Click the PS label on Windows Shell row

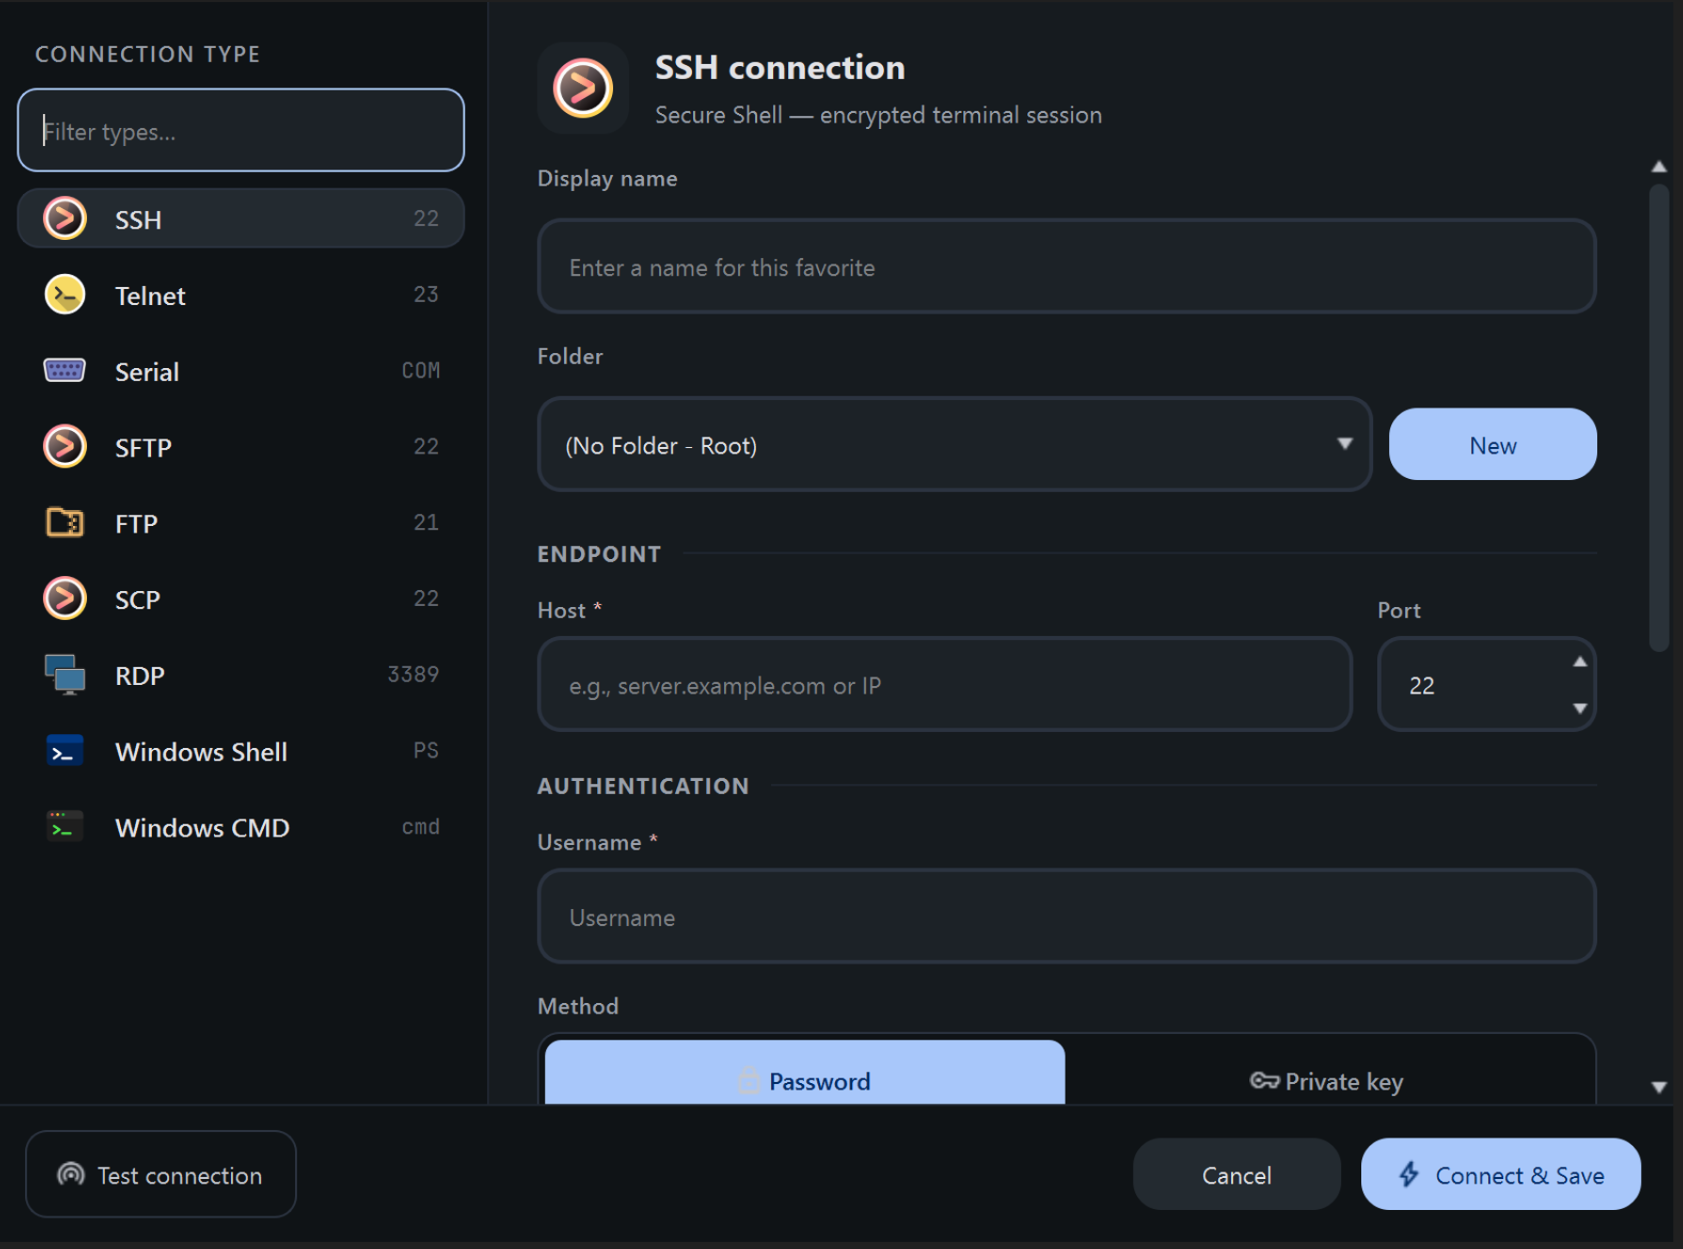(426, 750)
